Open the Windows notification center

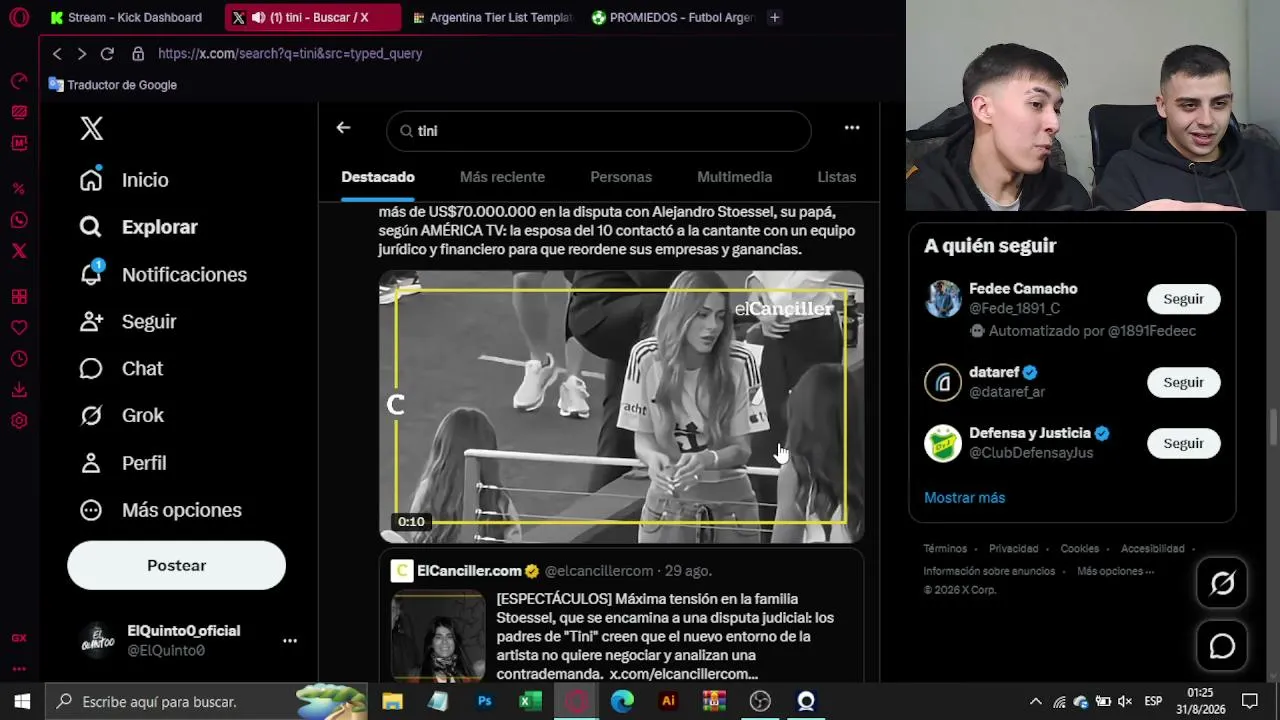(x=1250, y=702)
